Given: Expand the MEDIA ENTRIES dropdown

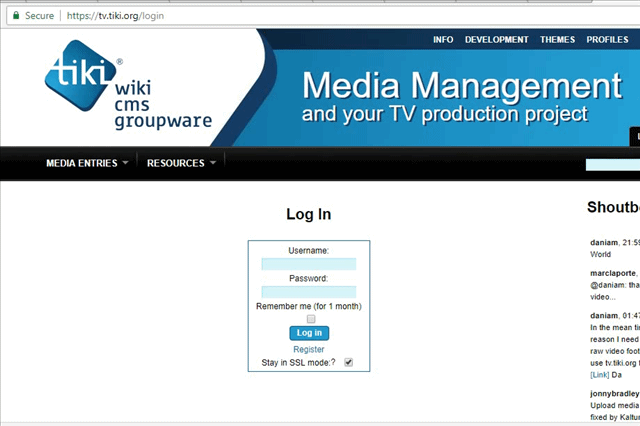Looking at the screenshot, I should point(87,163).
